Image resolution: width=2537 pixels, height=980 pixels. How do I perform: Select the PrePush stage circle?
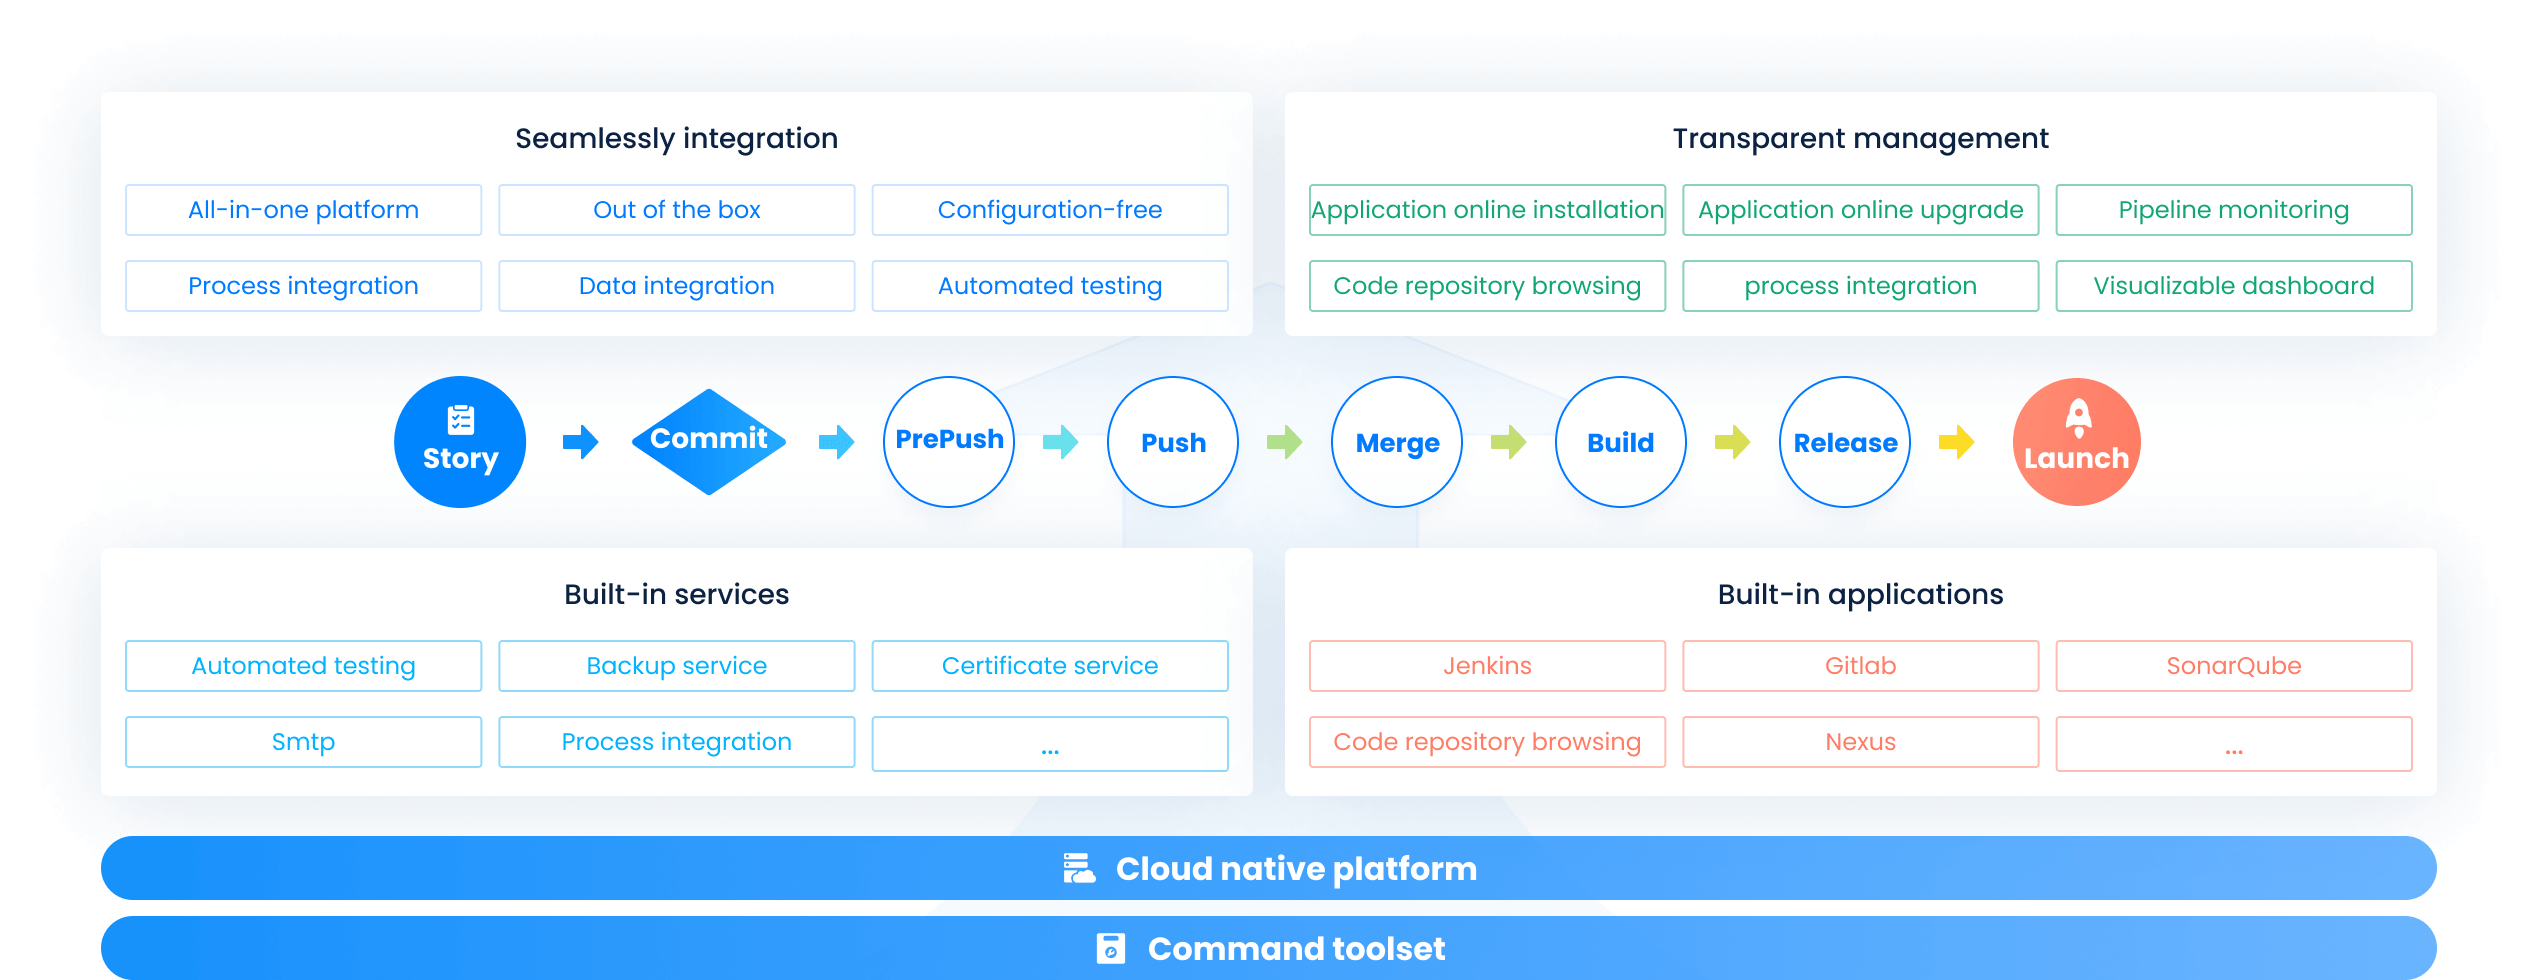949,441
